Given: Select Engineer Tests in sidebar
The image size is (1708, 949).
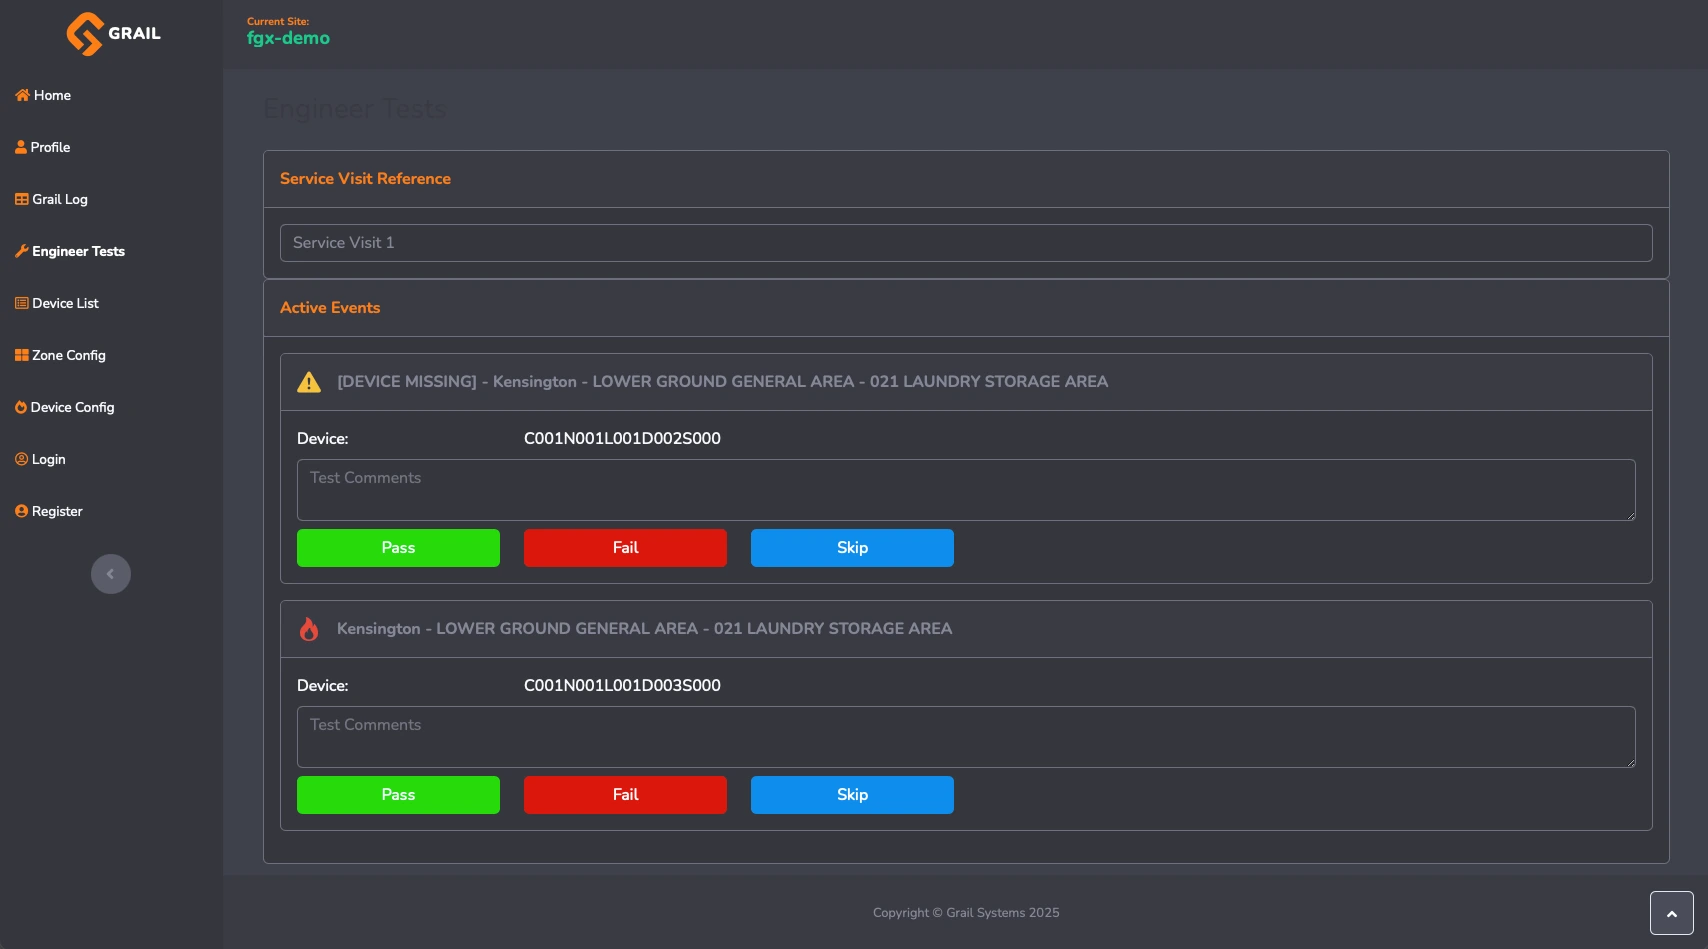Looking at the screenshot, I should click(x=78, y=251).
